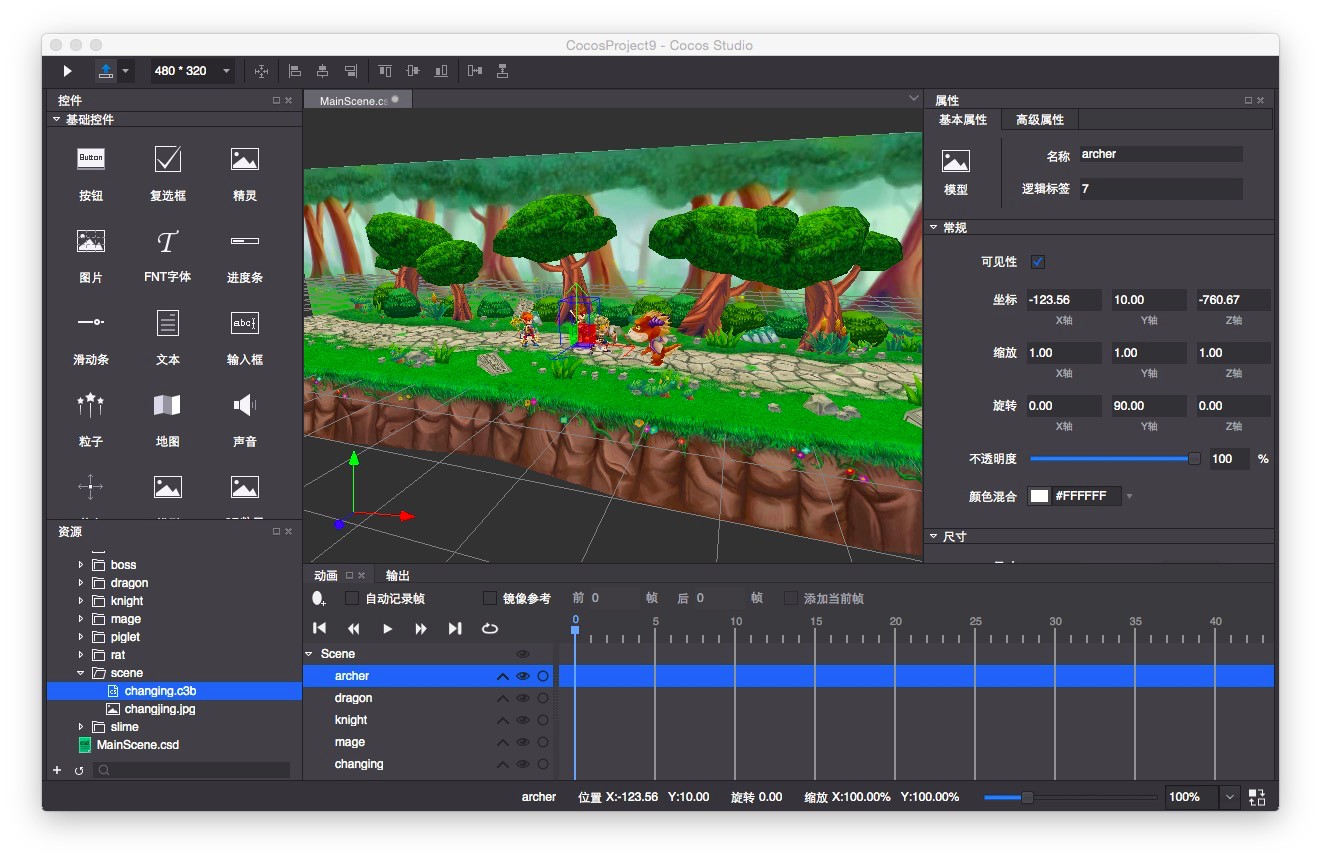The image size is (1321, 861).
Task: Adjust the bottom zoom slider handle
Action: pyautogui.click(x=1027, y=797)
